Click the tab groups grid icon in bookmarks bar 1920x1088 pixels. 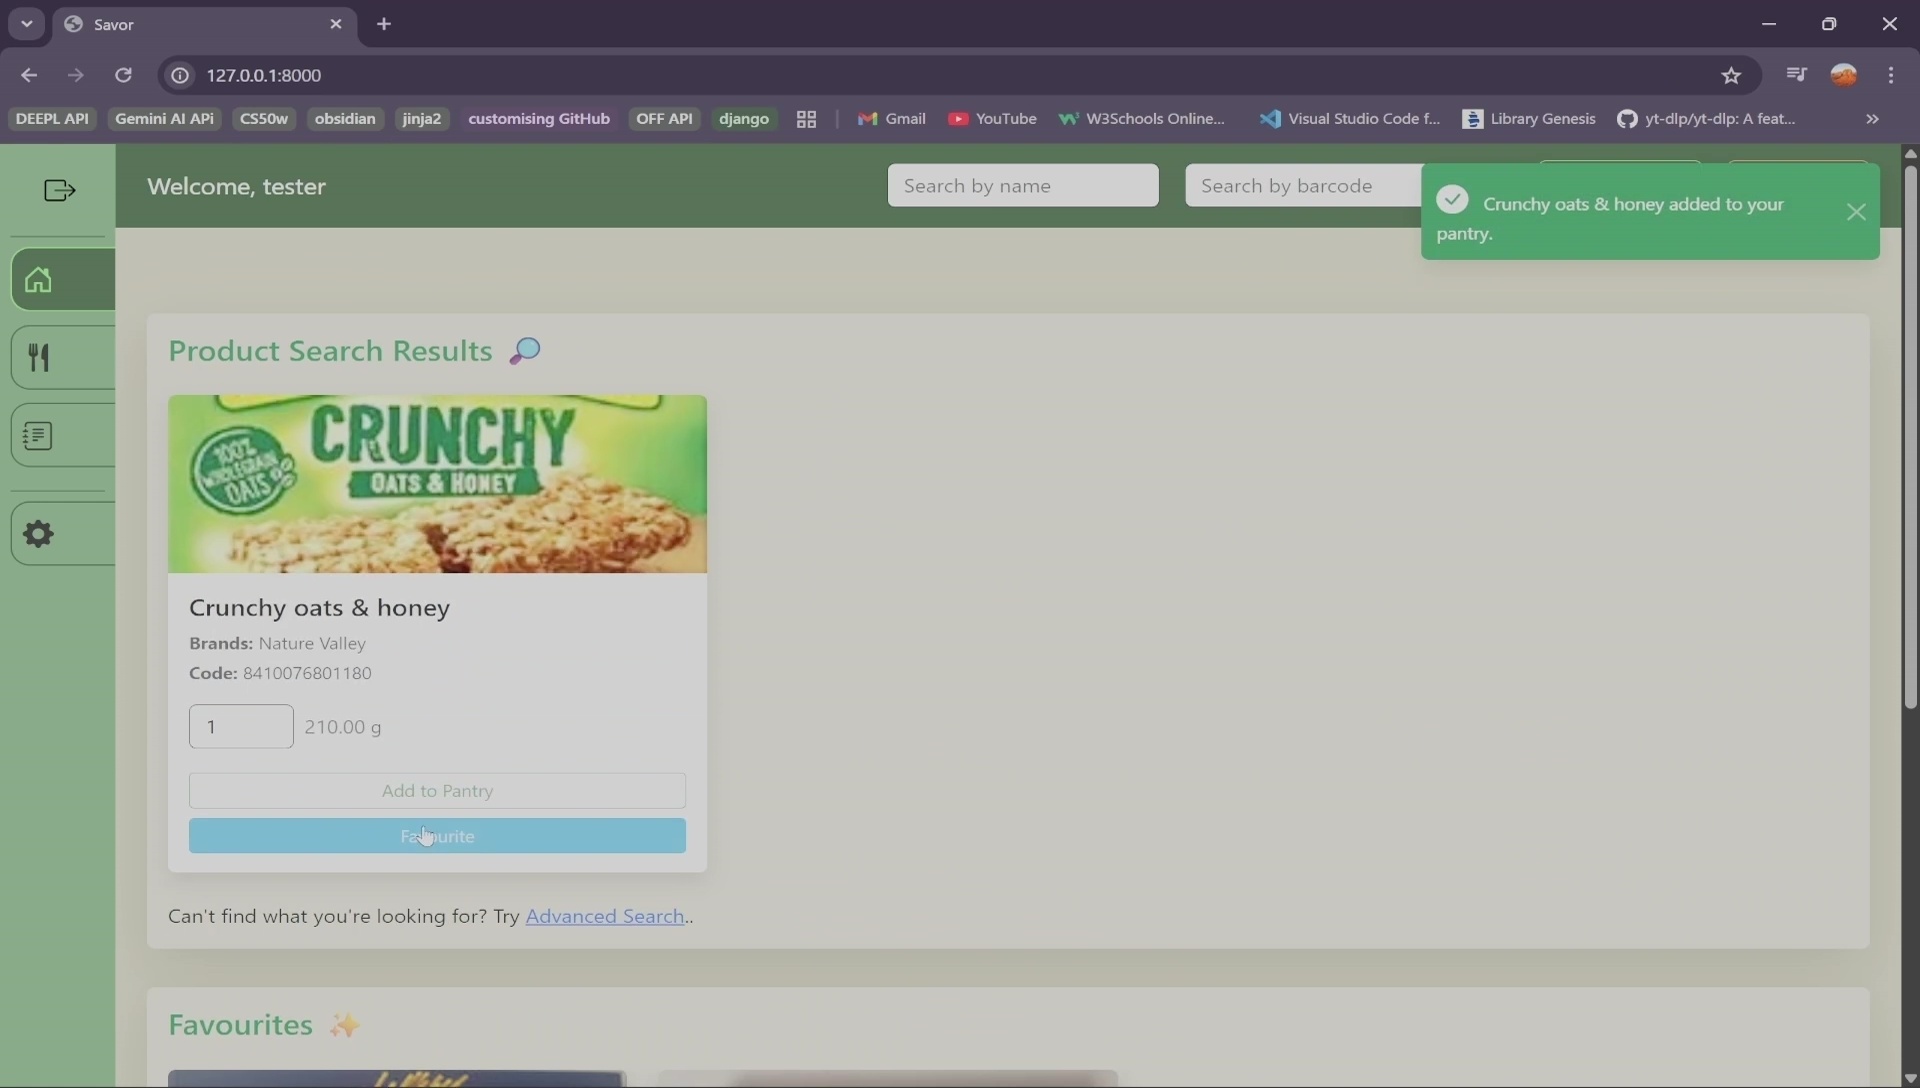click(807, 119)
